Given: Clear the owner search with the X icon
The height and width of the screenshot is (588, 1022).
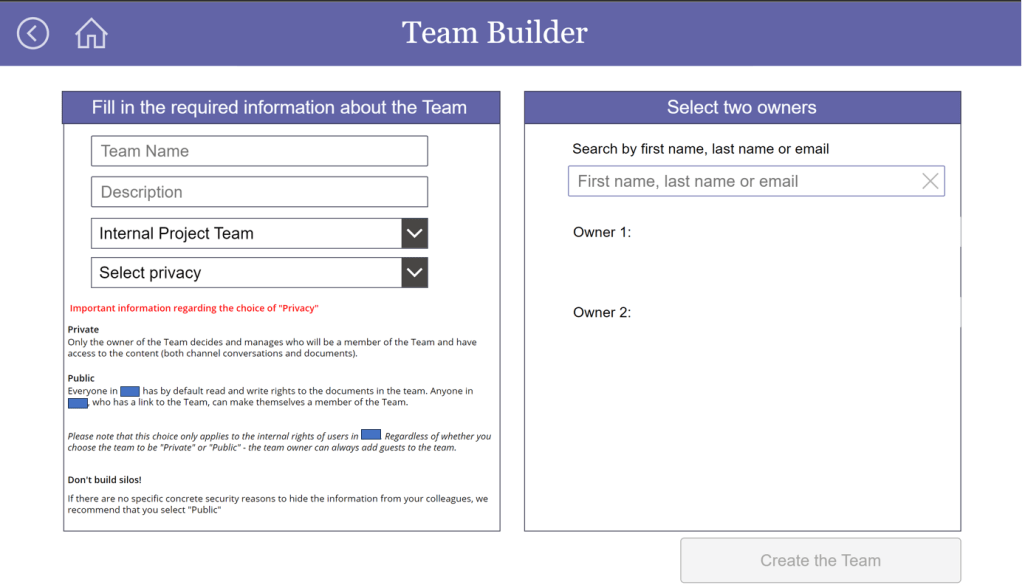Looking at the screenshot, I should pyautogui.click(x=930, y=181).
